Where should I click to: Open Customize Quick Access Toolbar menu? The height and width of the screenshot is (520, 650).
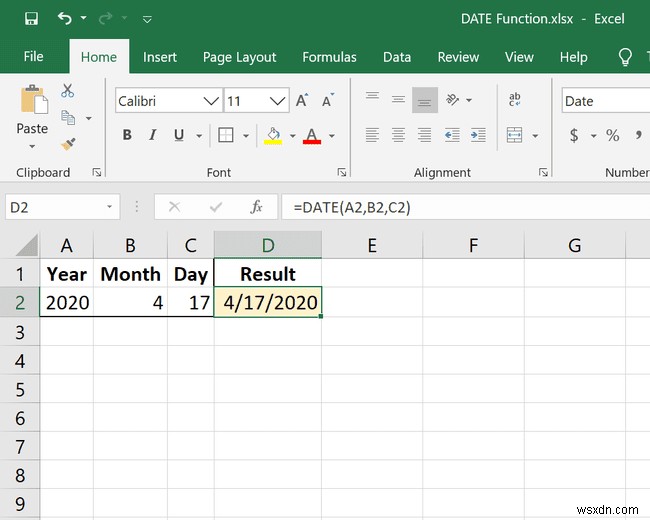click(147, 19)
